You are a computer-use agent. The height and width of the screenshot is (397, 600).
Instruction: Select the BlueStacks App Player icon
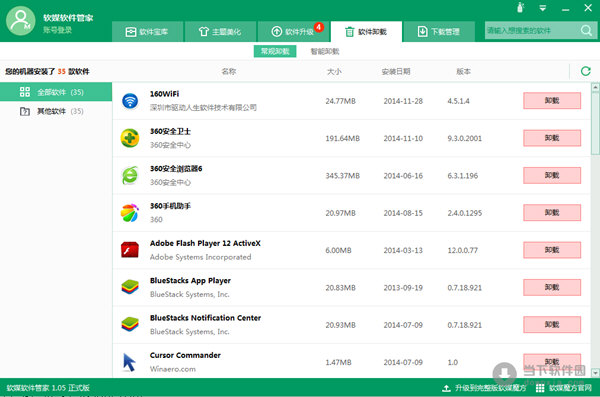point(130,287)
